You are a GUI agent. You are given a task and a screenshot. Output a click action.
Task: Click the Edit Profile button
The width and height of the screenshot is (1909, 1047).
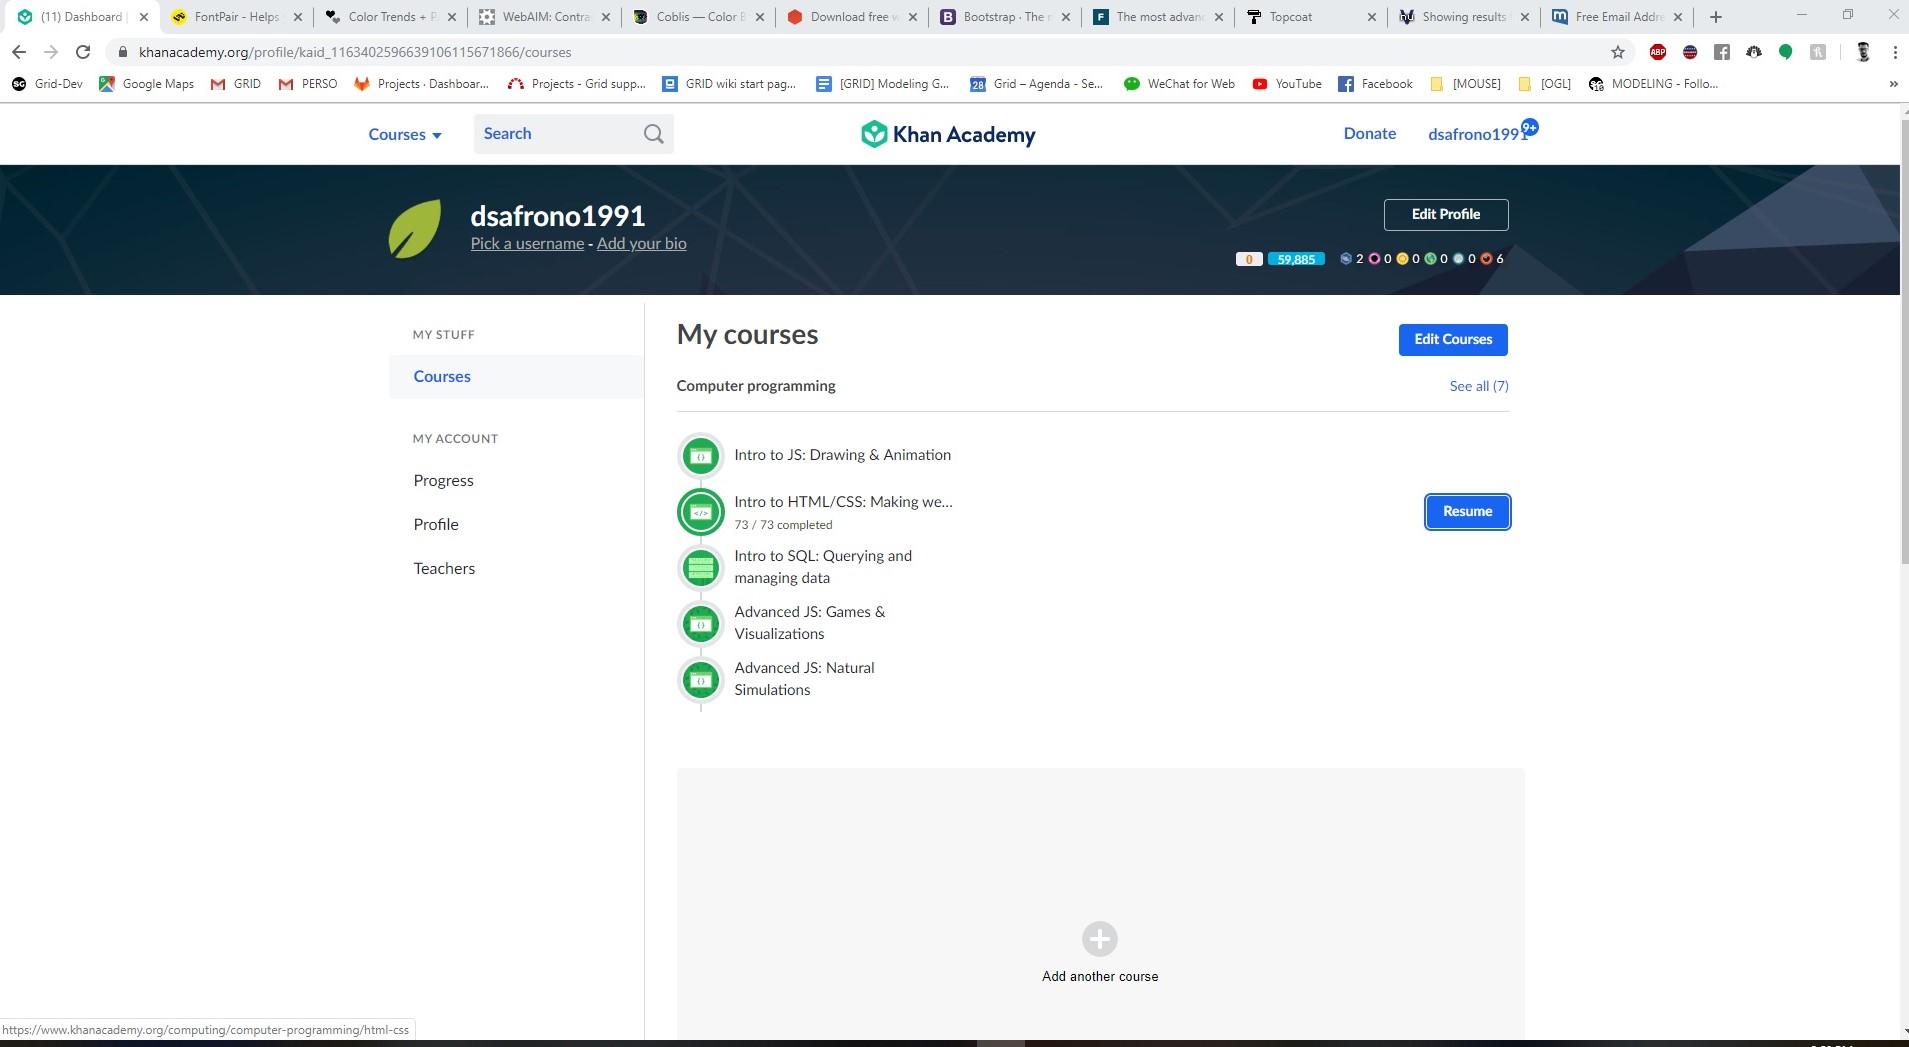pyautogui.click(x=1446, y=214)
